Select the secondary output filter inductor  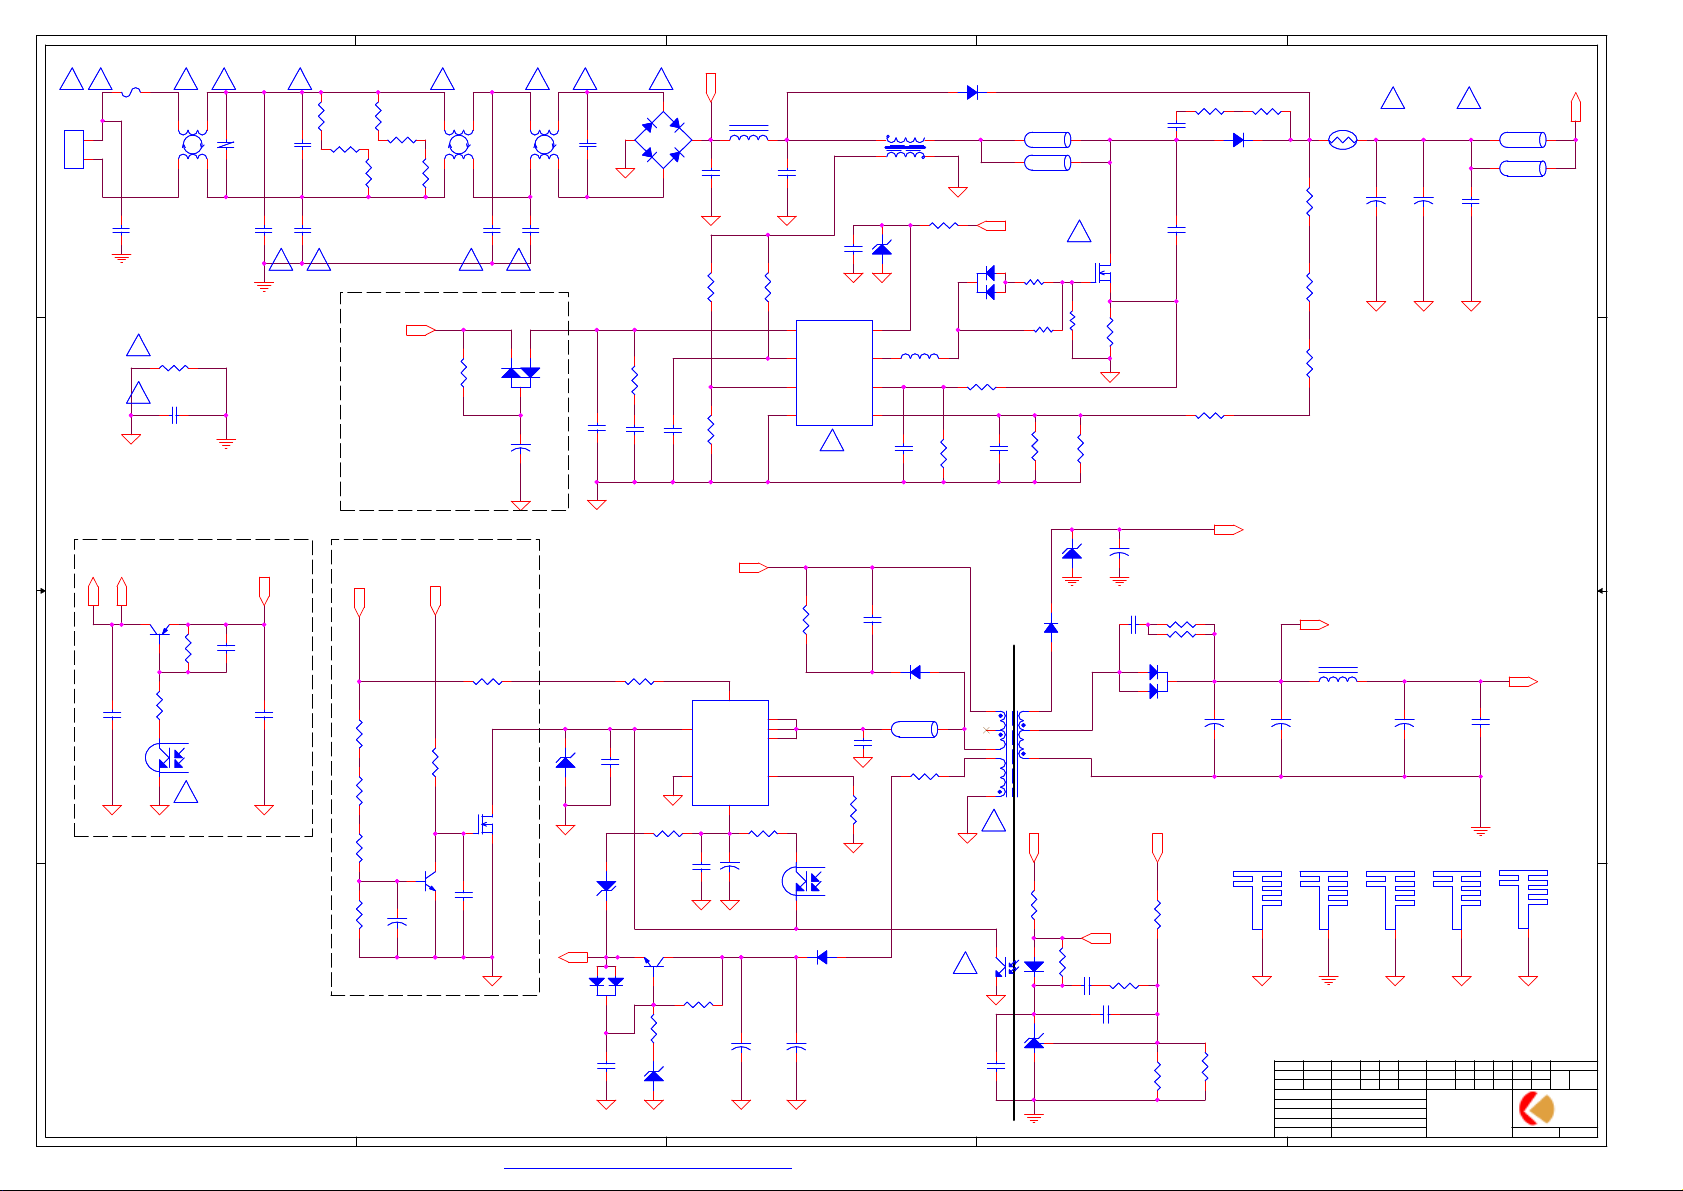click(x=1337, y=676)
